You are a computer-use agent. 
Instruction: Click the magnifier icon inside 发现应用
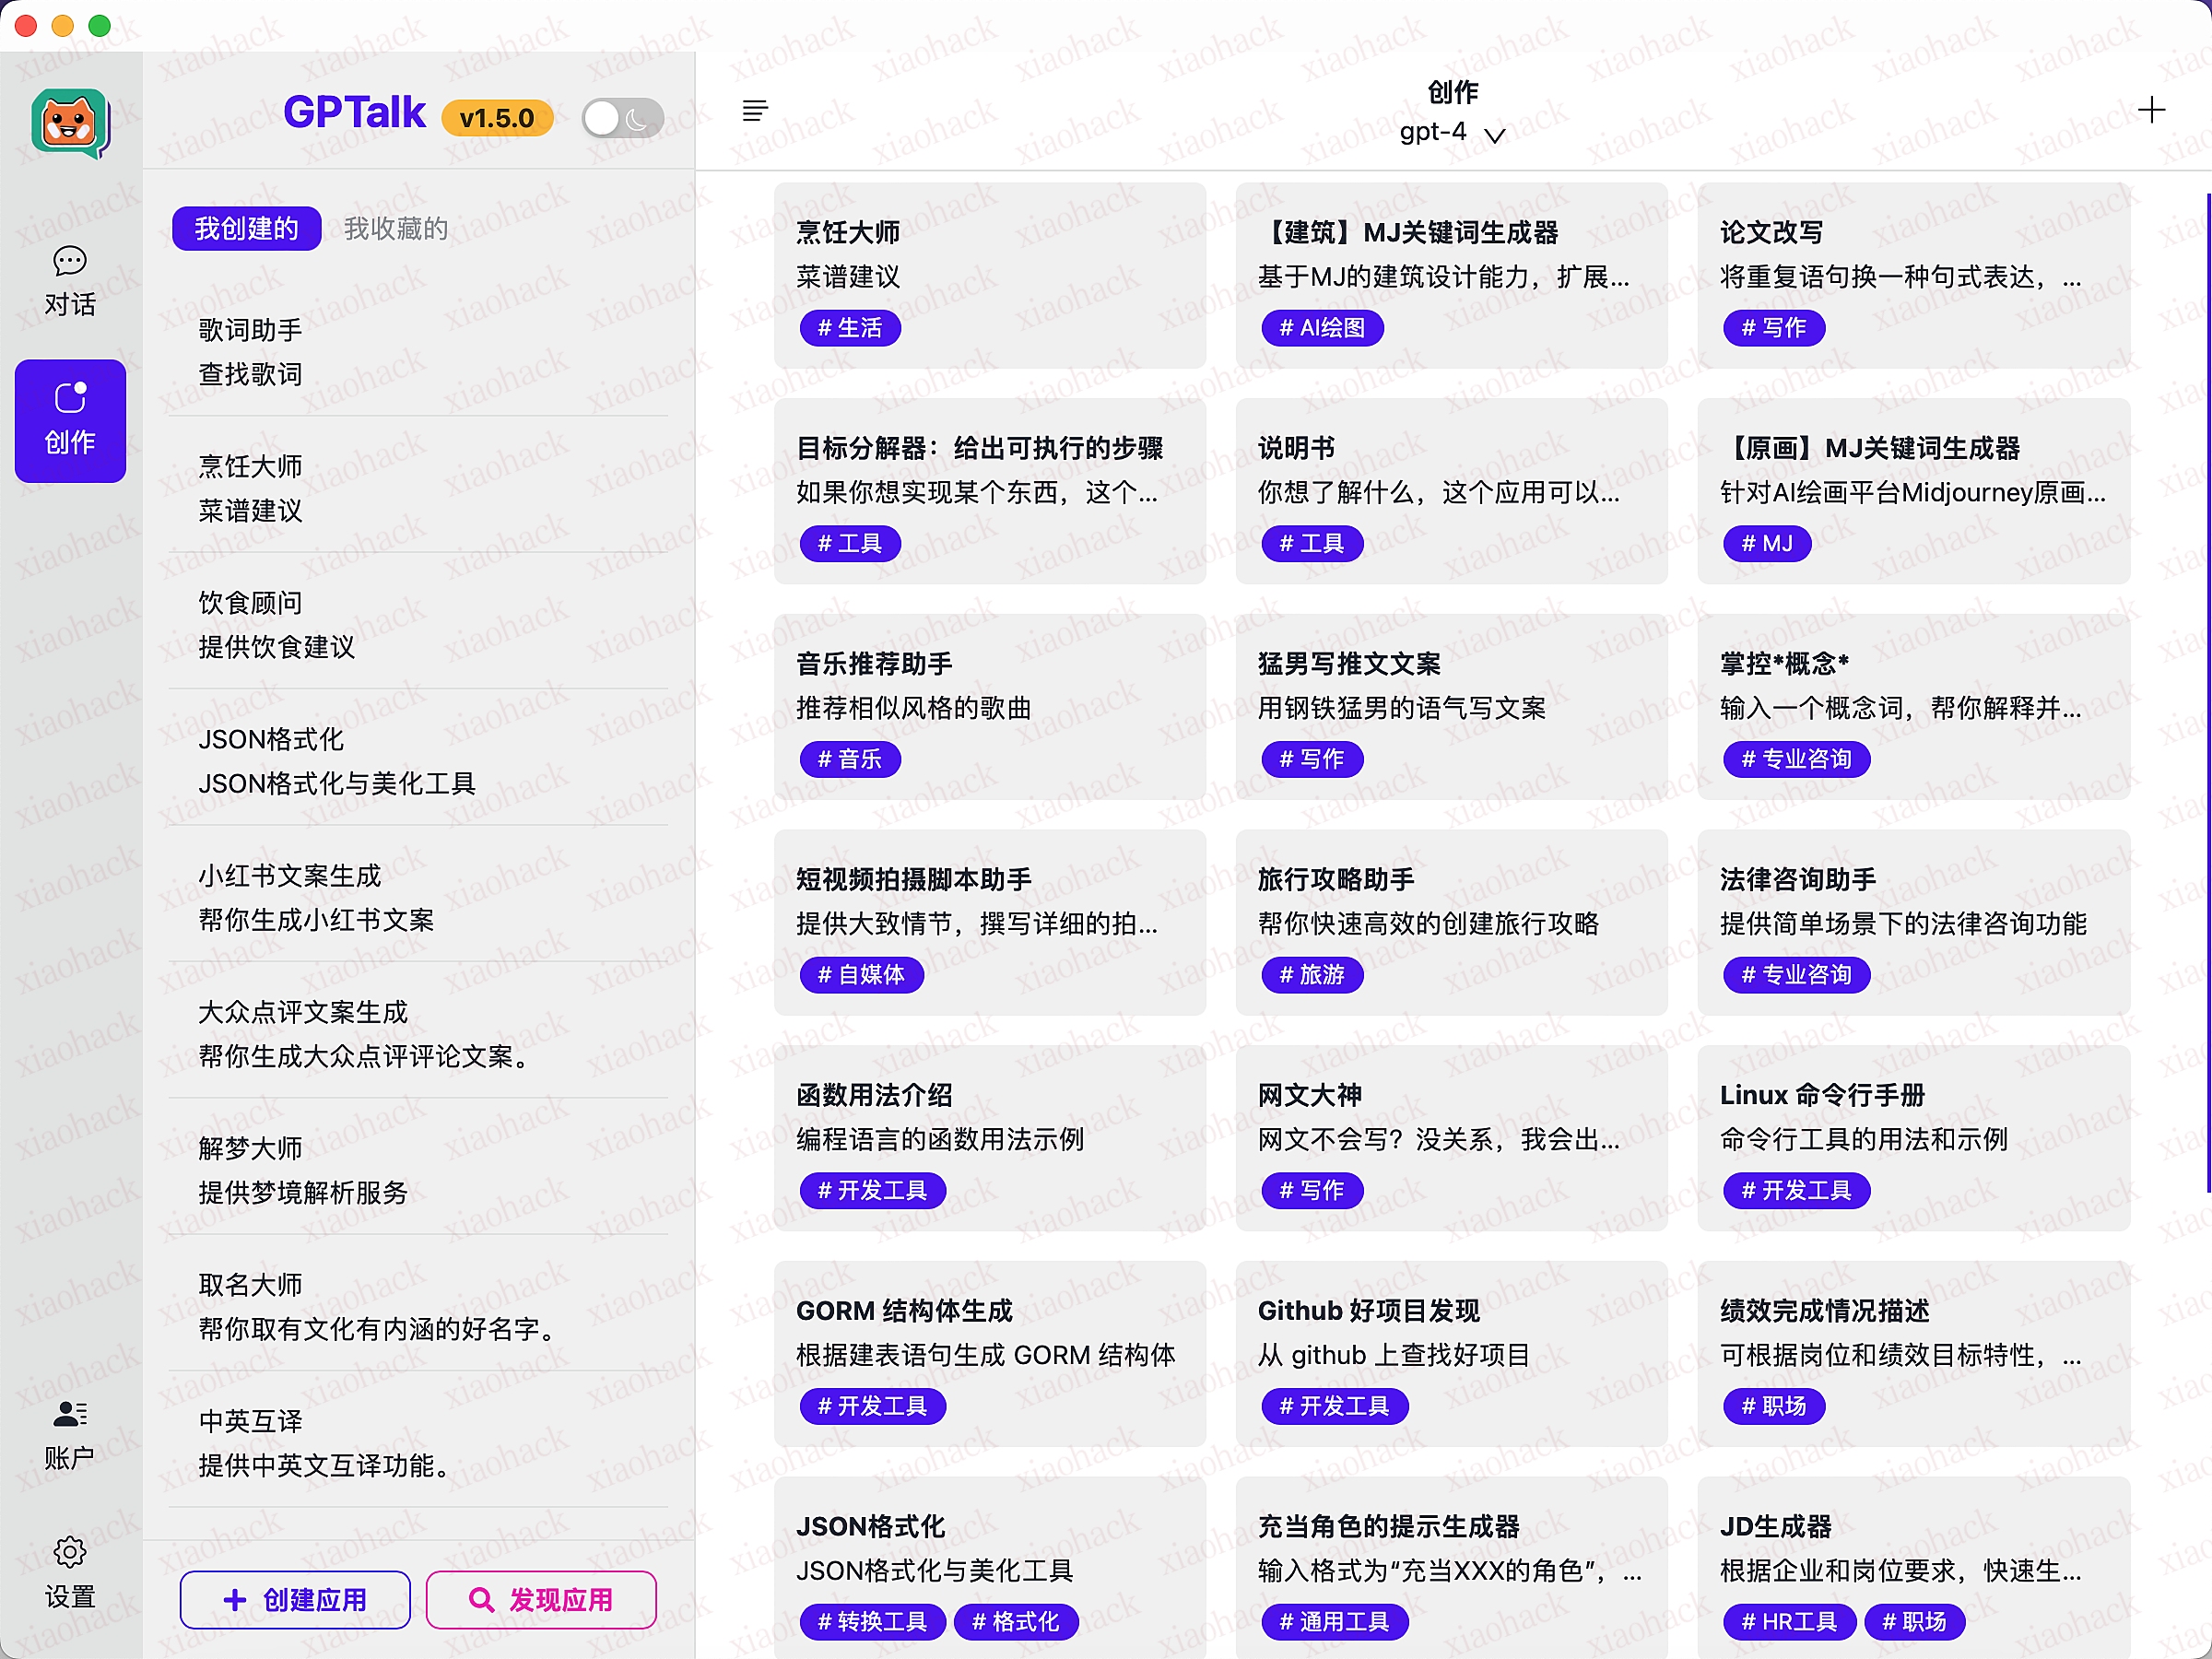click(x=482, y=1600)
